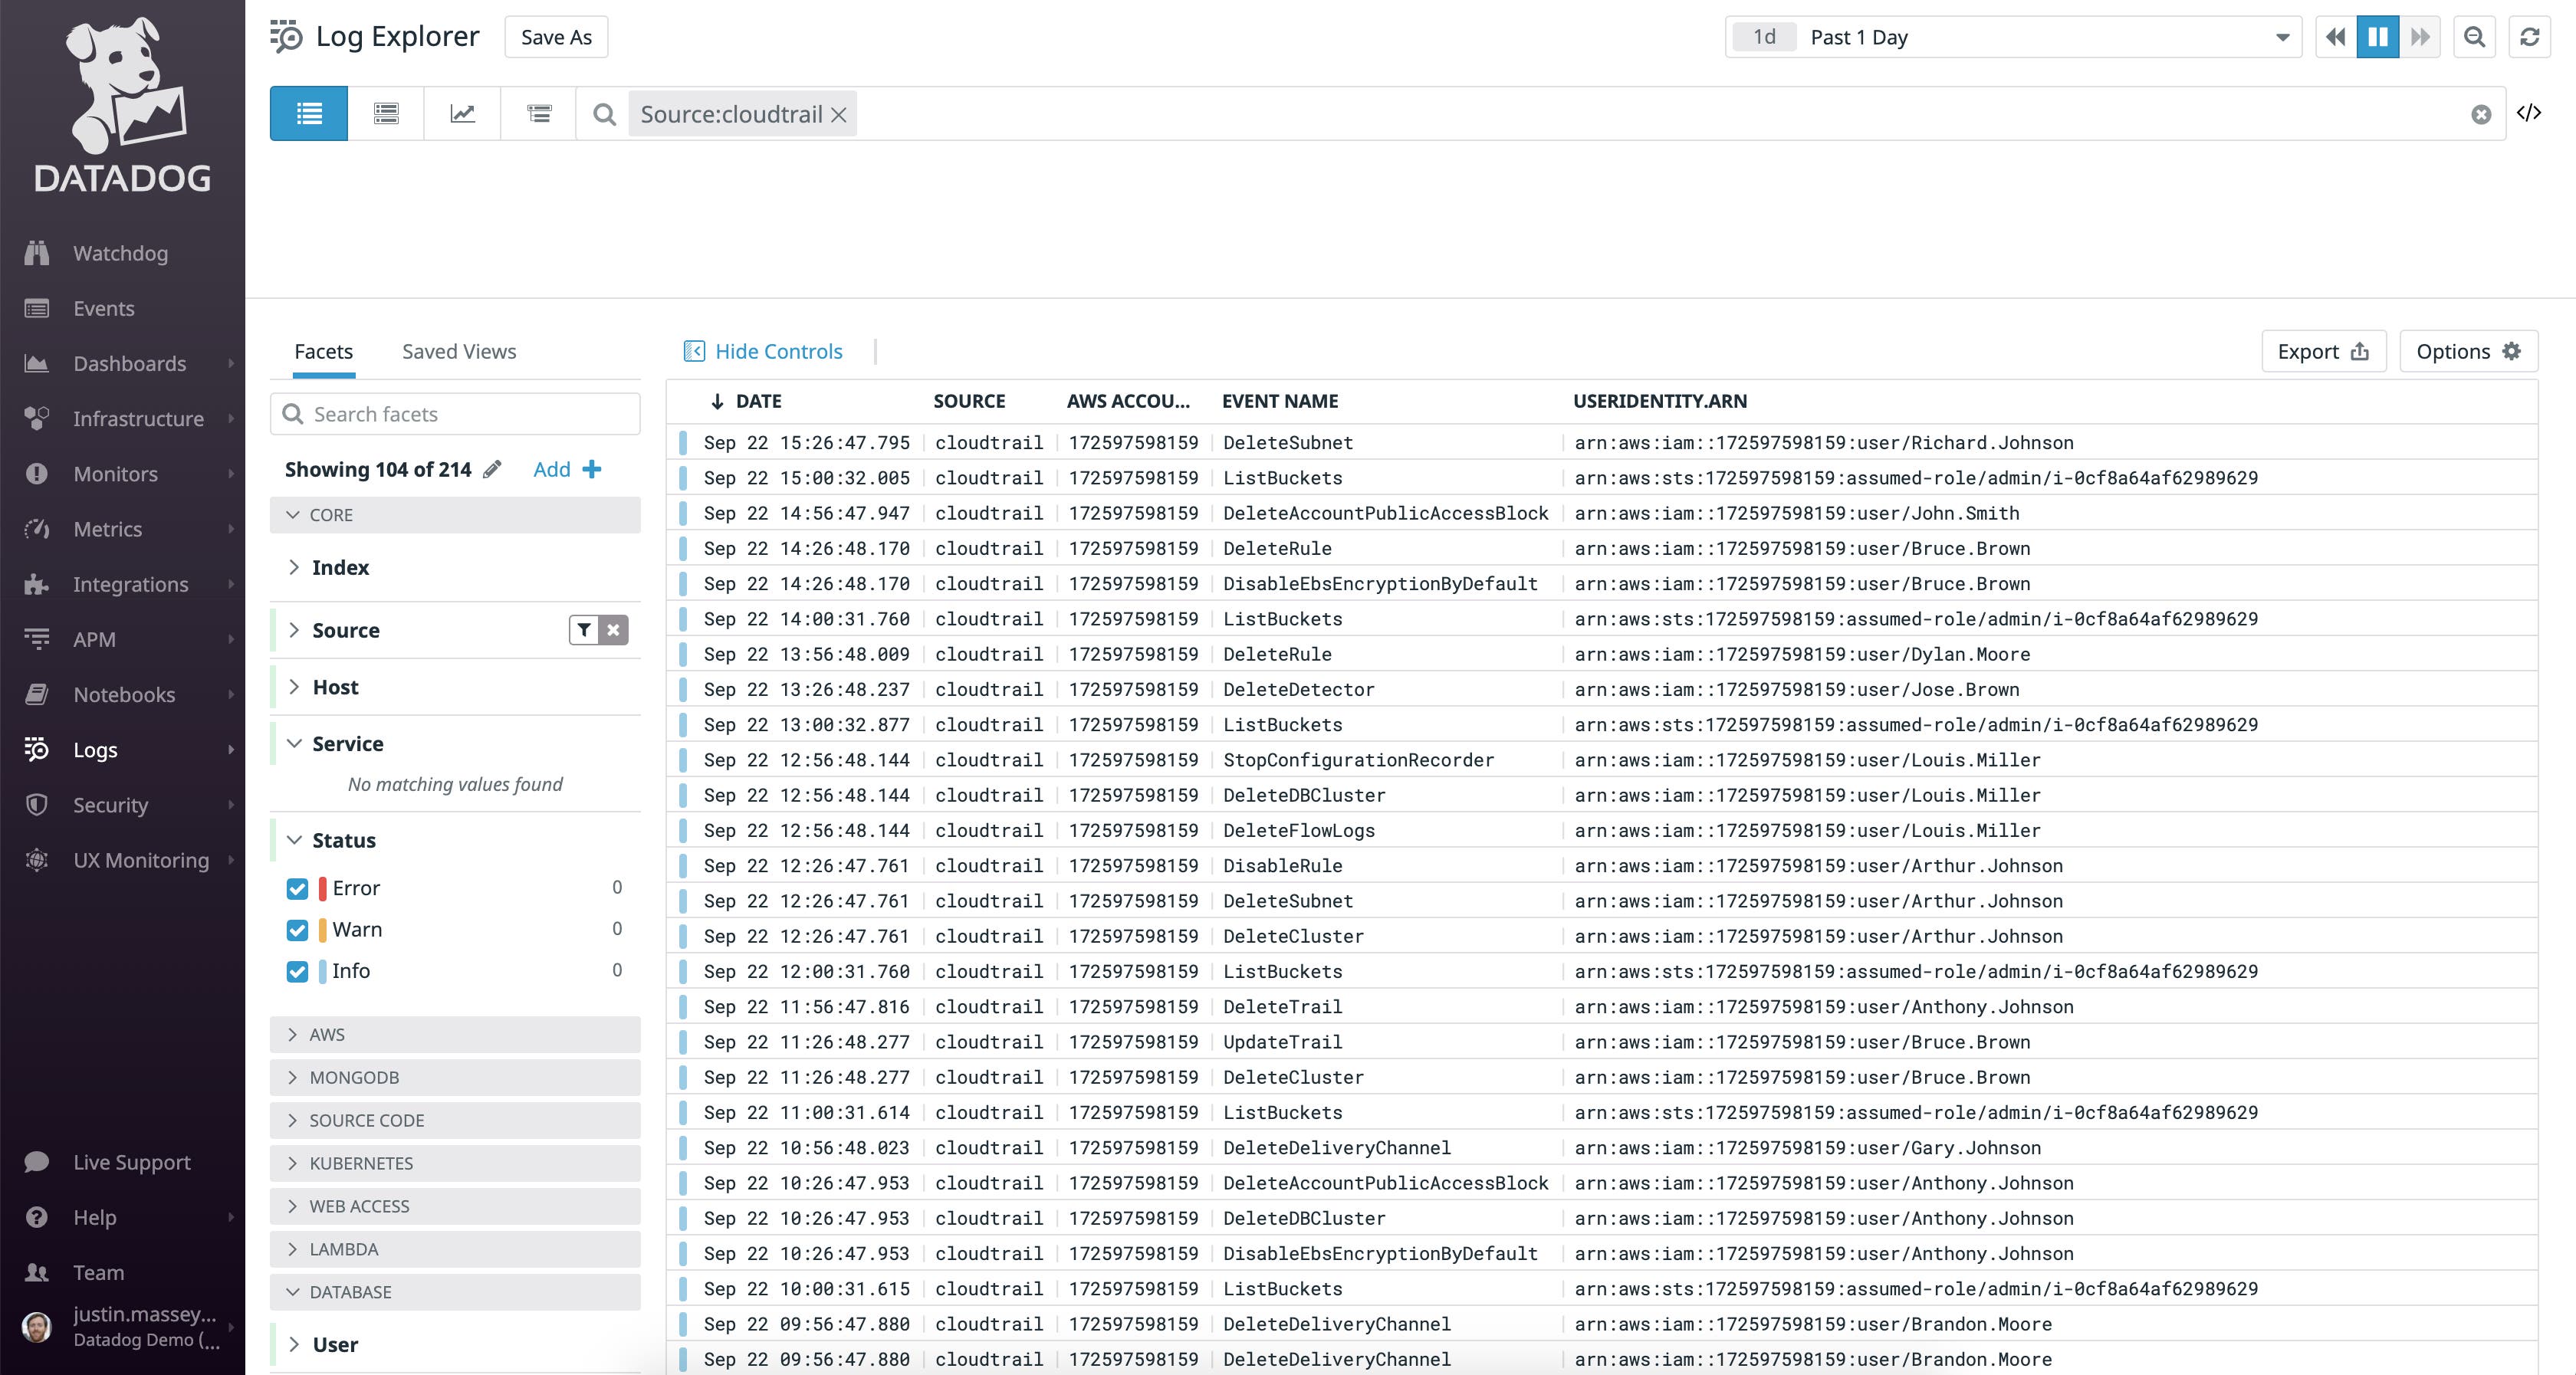This screenshot has width=2576, height=1375.
Task: Click the Export button
Action: (2322, 351)
